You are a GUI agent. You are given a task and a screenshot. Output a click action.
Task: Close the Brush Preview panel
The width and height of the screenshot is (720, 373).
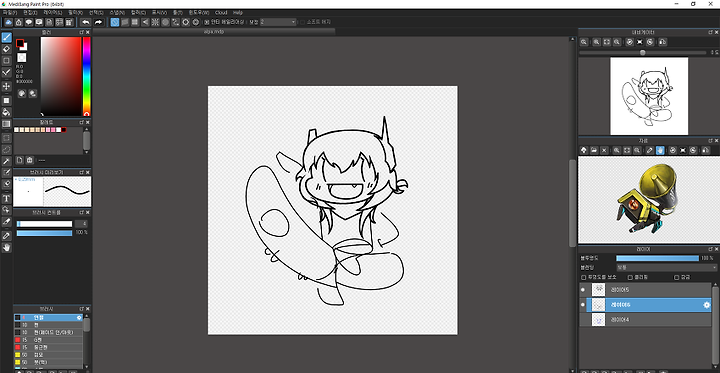click(88, 172)
